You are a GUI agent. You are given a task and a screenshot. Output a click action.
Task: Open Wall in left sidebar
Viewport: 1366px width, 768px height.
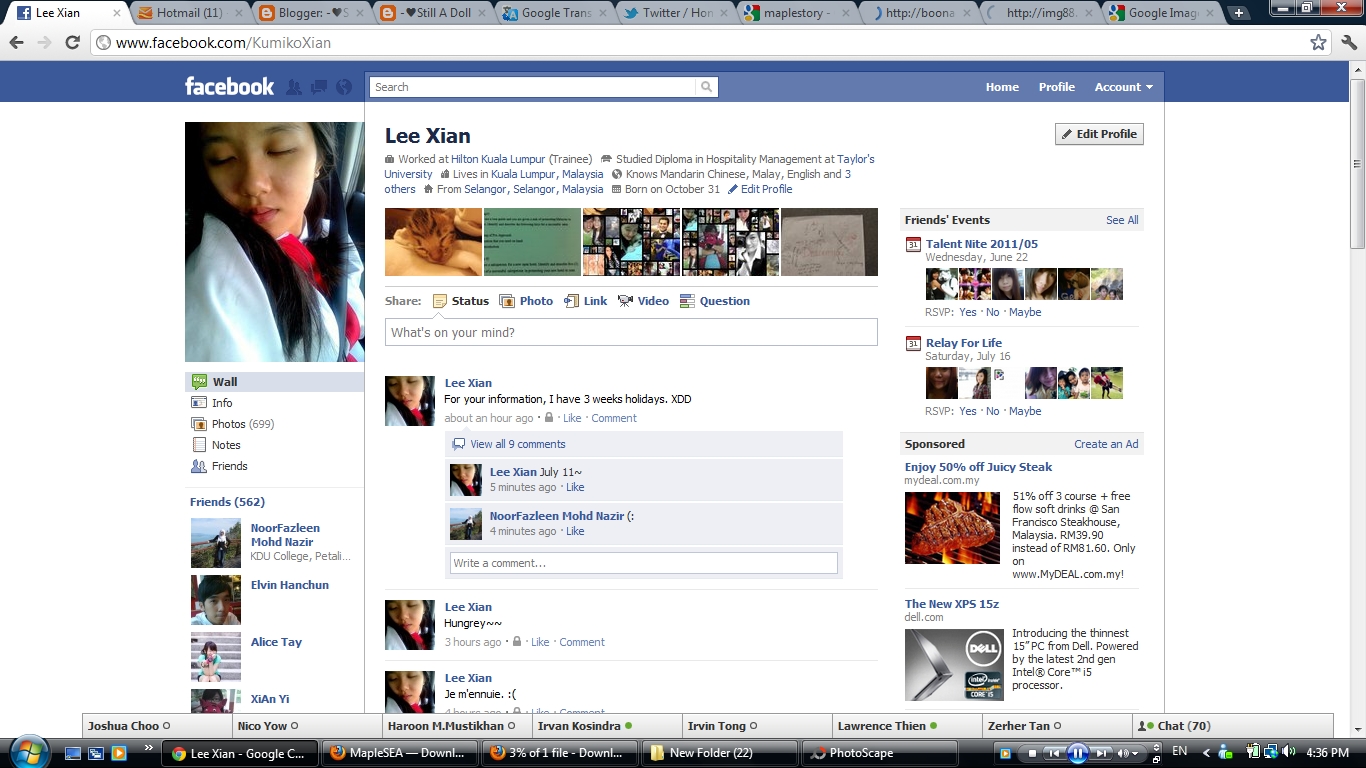[x=274, y=382]
